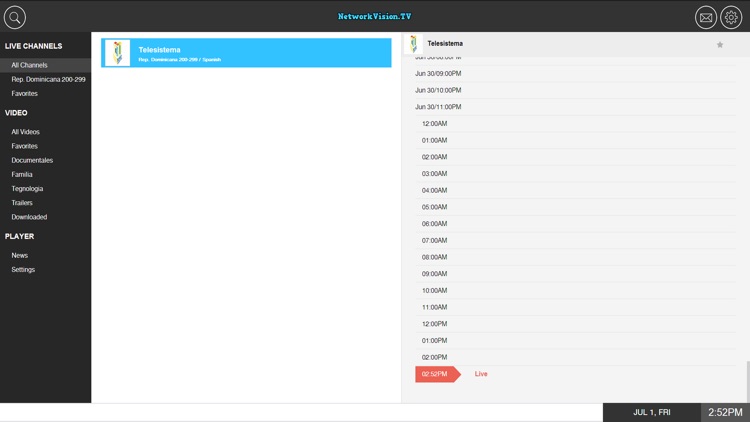Click the schedule scrollbar thumb
Viewport: 750px width, 422px height.
point(748,382)
